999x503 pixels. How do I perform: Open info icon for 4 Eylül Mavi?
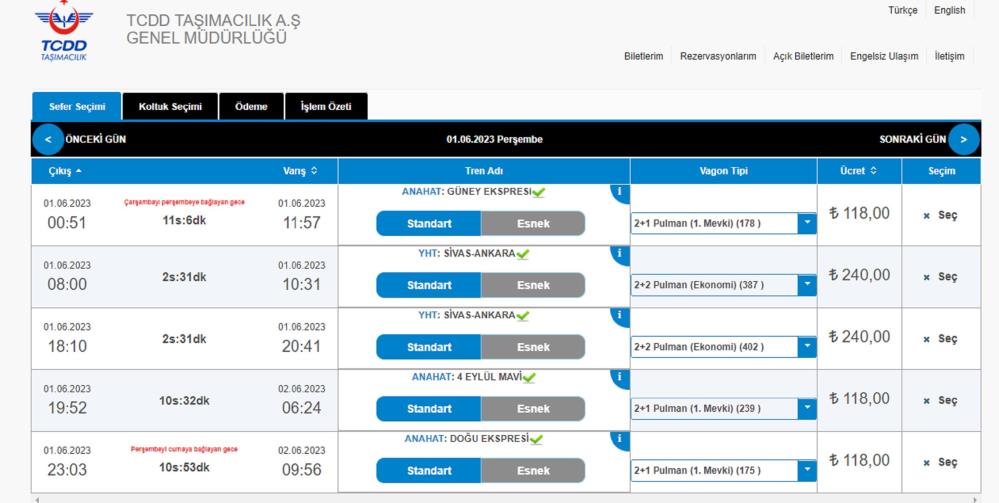619,377
